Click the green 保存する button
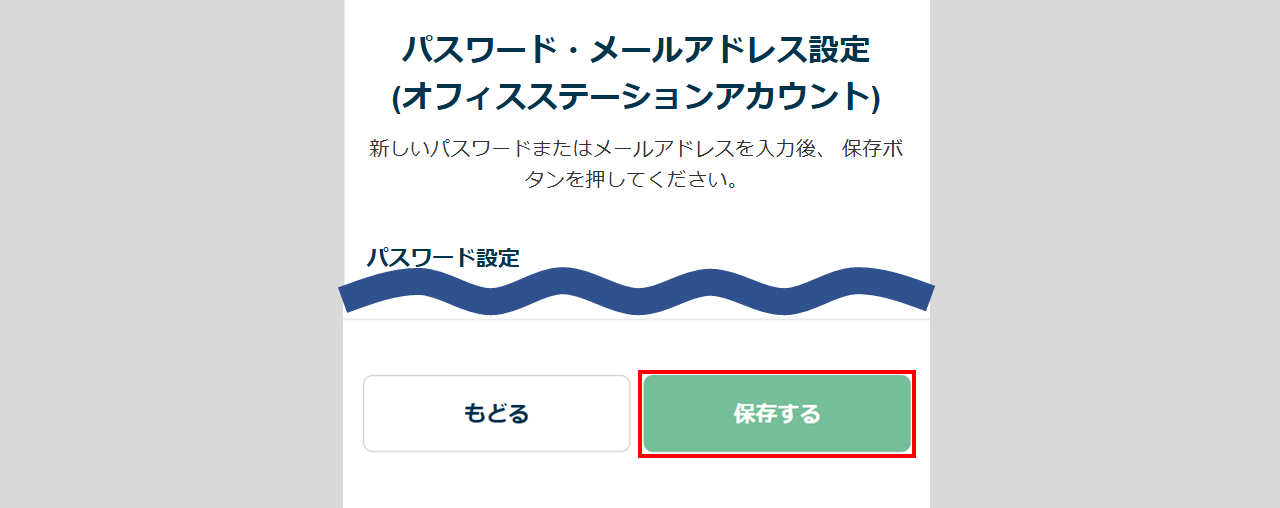Screen dimensions: 1280x508 [x=776, y=414]
